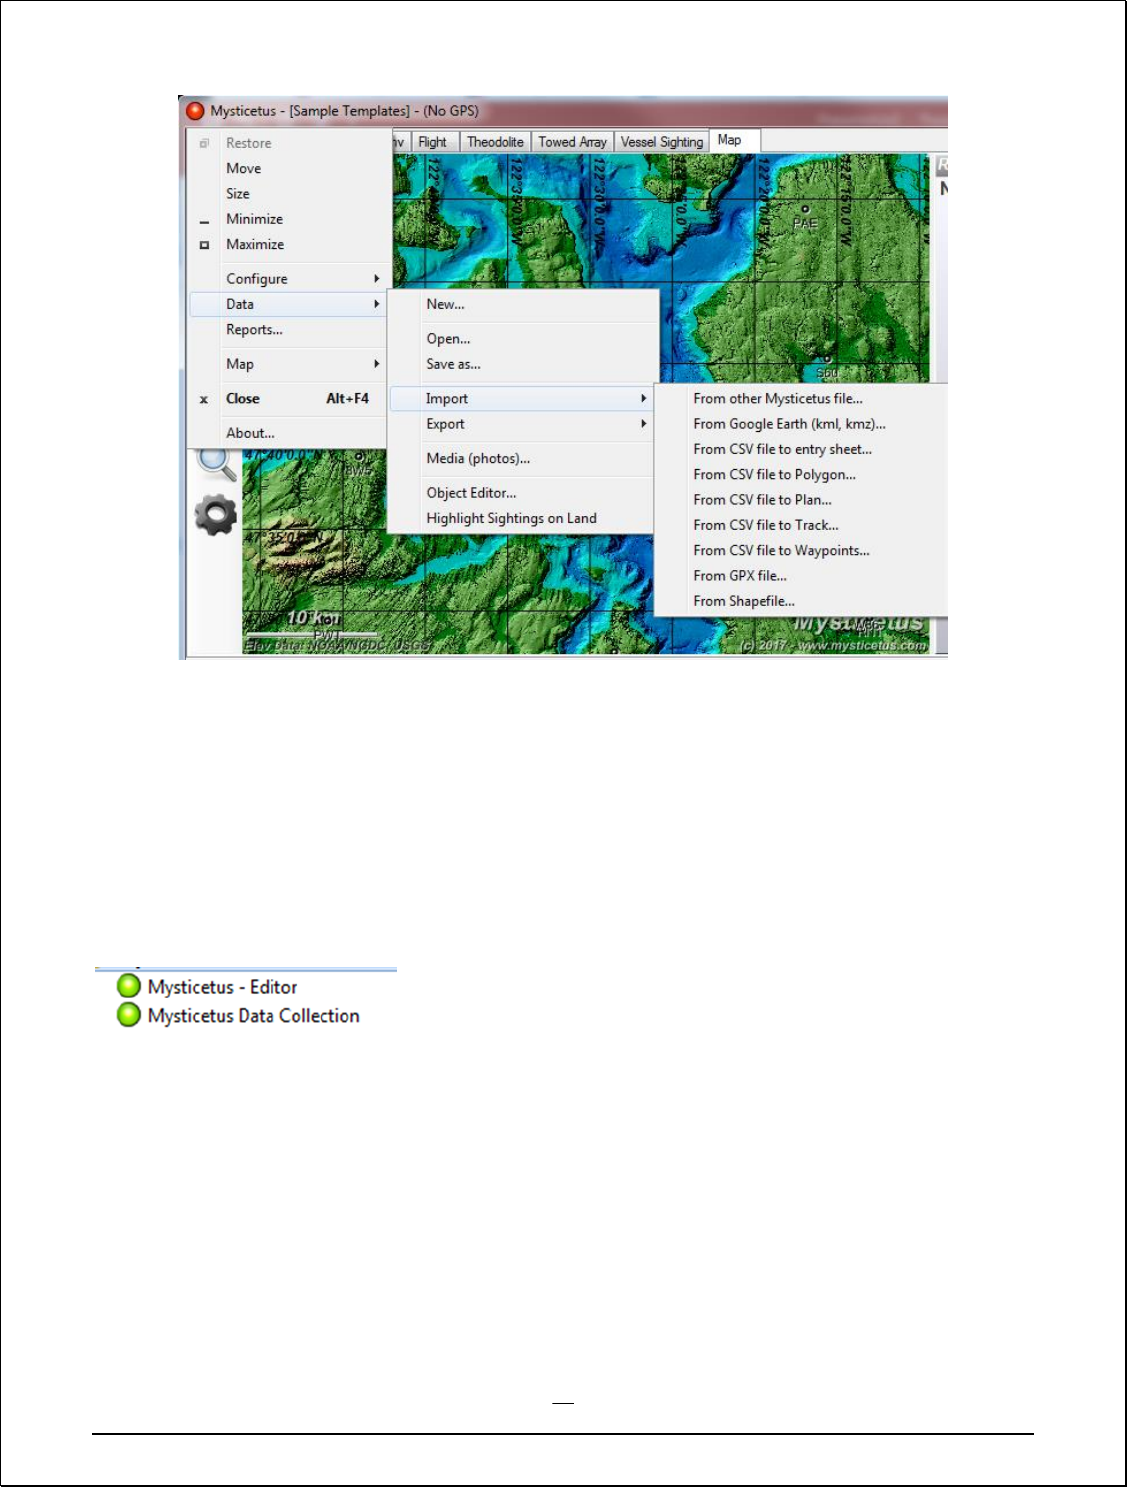Open the Data menu item

coord(289,304)
